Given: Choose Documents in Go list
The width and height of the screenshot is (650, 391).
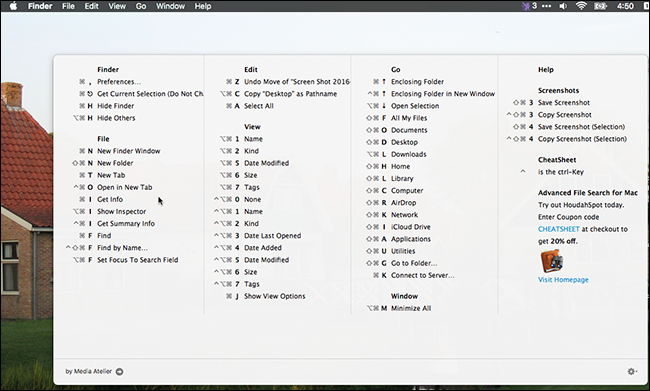Looking at the screenshot, I should pos(409,130).
